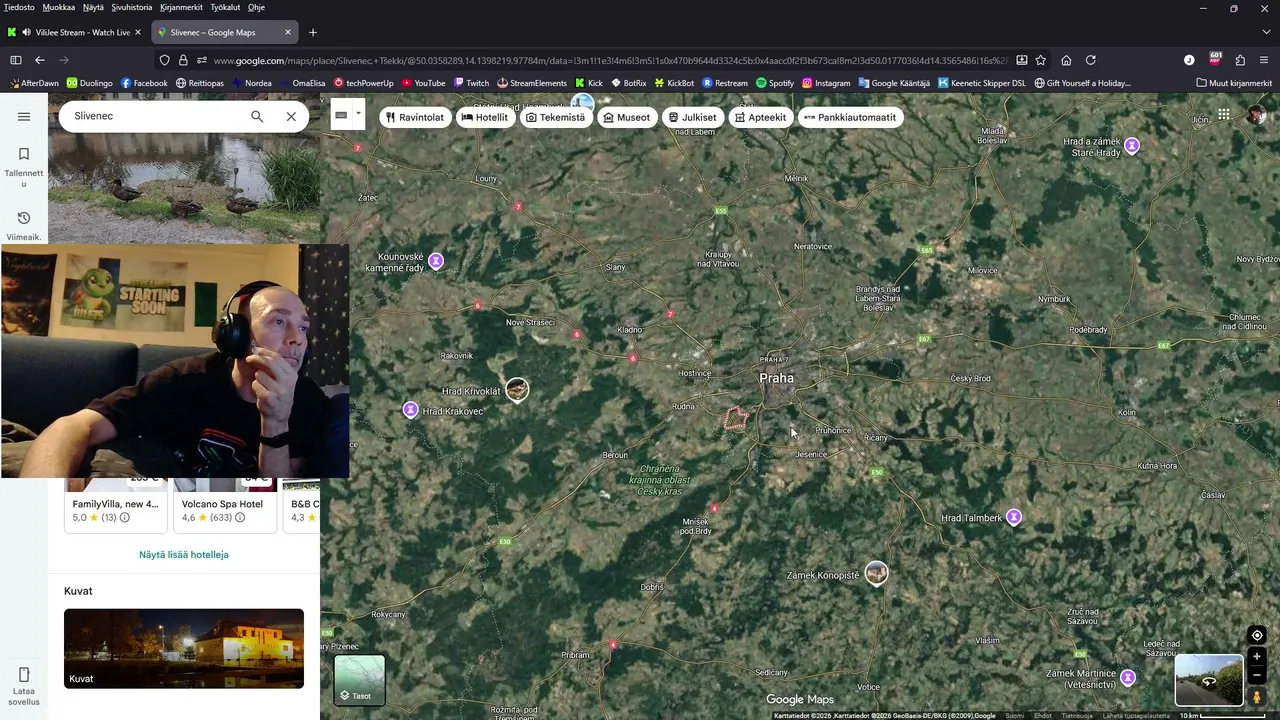Open Spotify bookmark
This screenshot has height=720, width=1280.
pyautogui.click(x=774, y=83)
